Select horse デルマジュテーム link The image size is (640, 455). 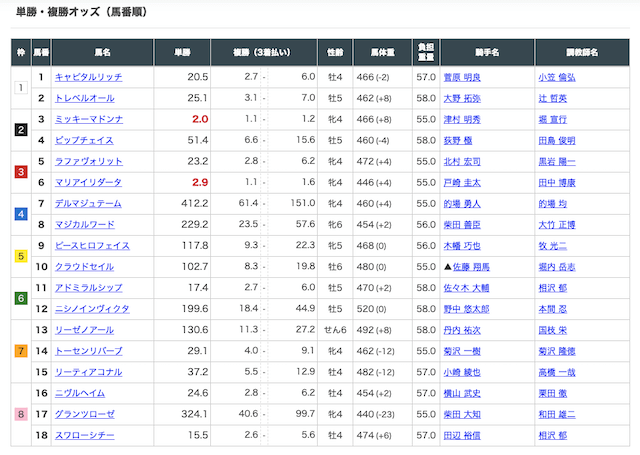88,203
